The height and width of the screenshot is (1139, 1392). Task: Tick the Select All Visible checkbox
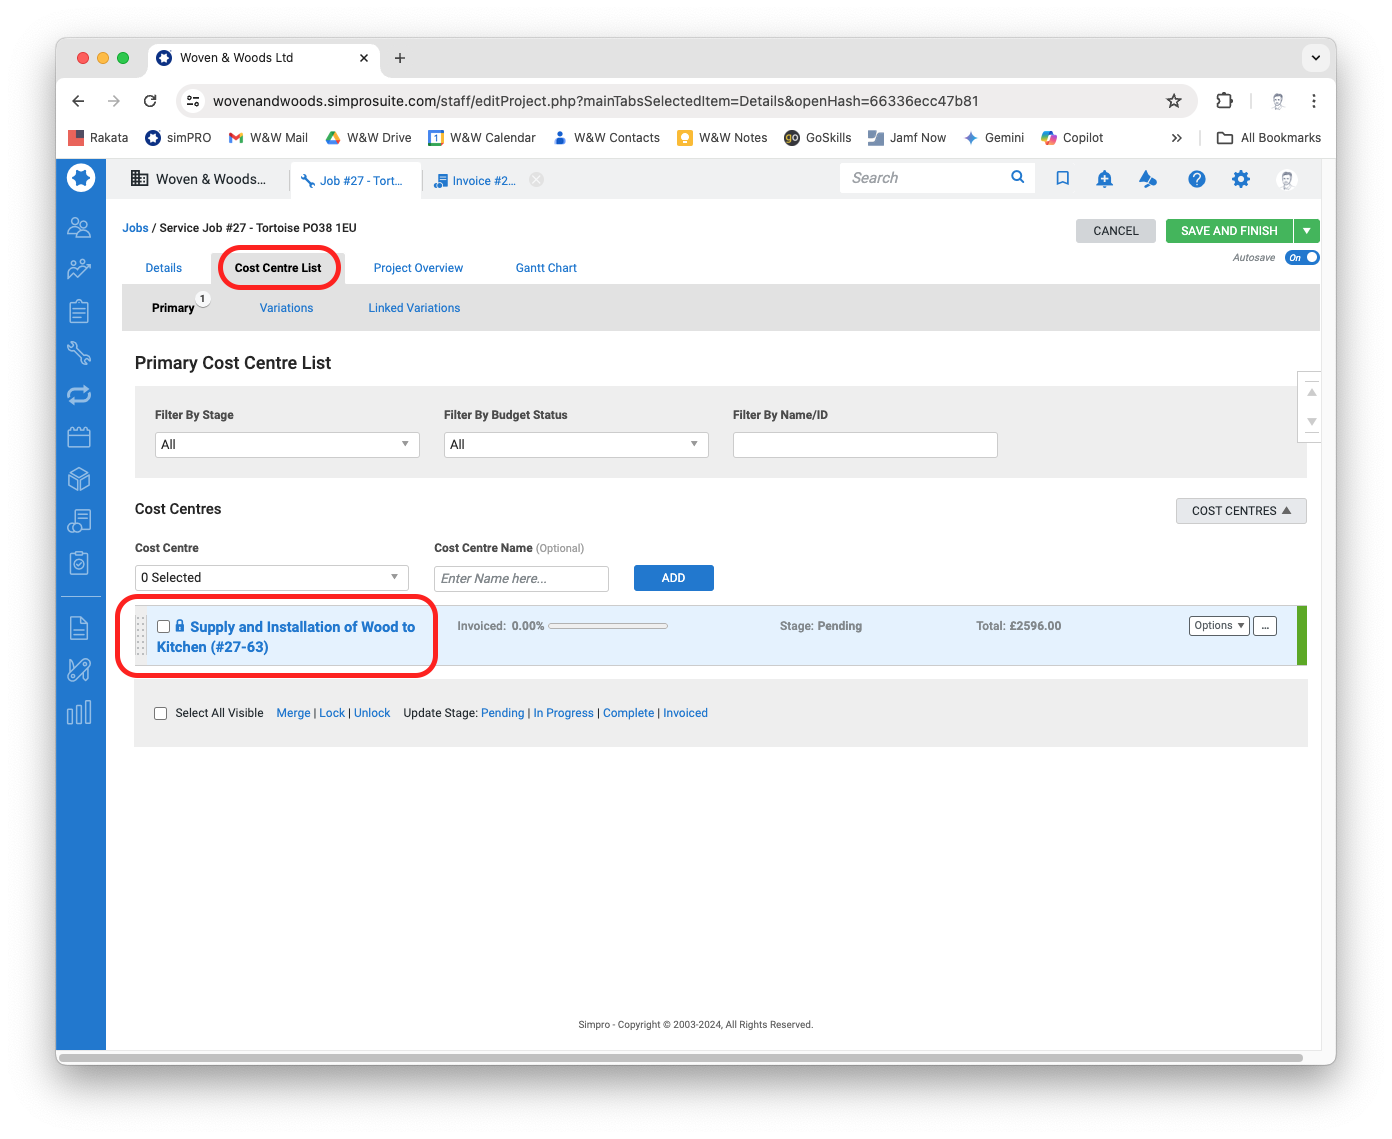(x=160, y=713)
